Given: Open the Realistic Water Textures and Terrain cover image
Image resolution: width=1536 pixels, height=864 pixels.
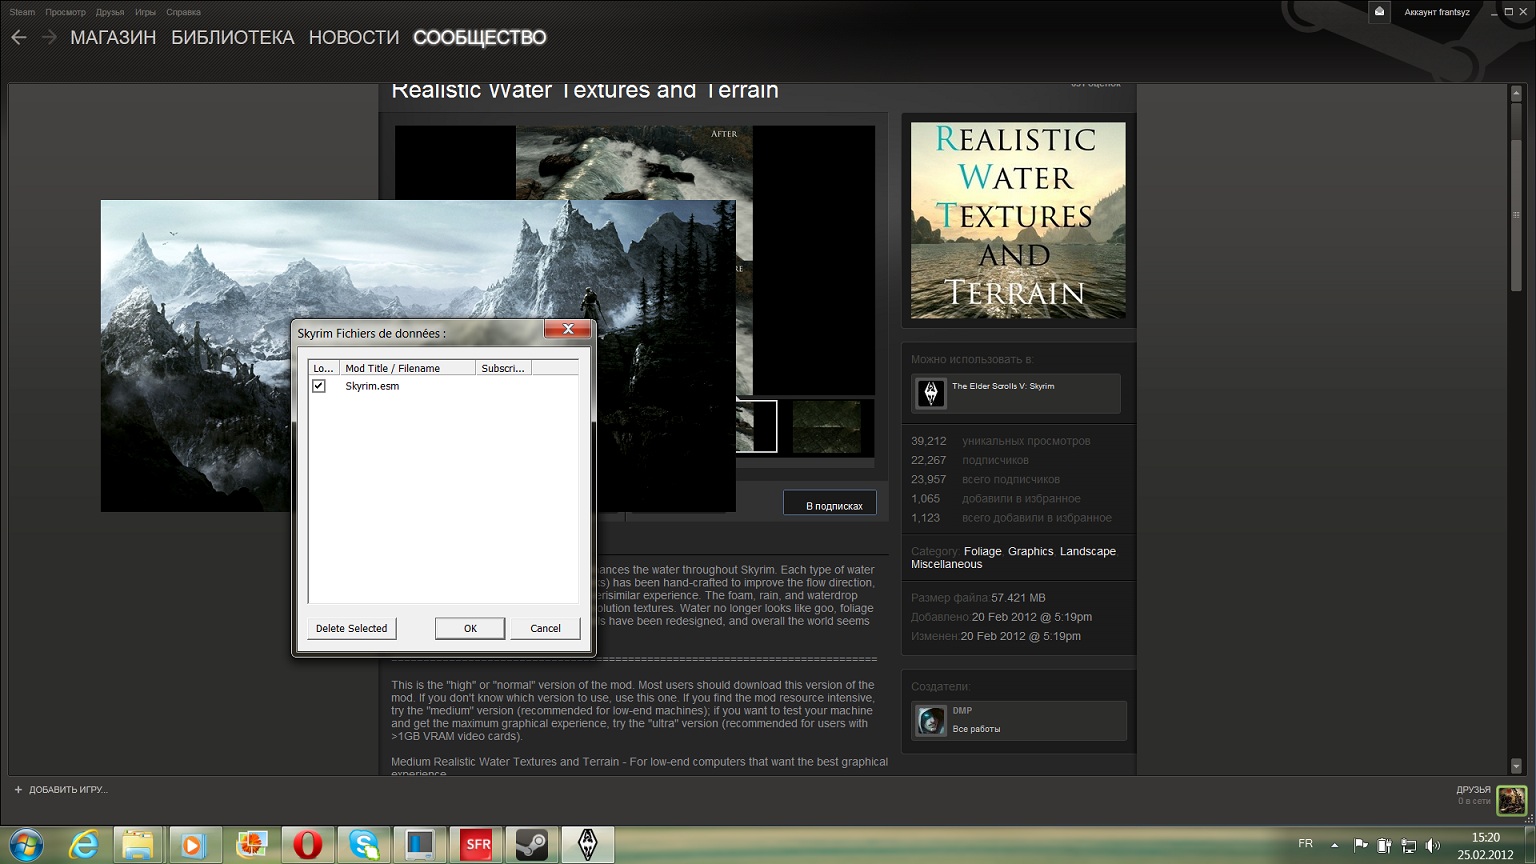Looking at the screenshot, I should 1018,220.
